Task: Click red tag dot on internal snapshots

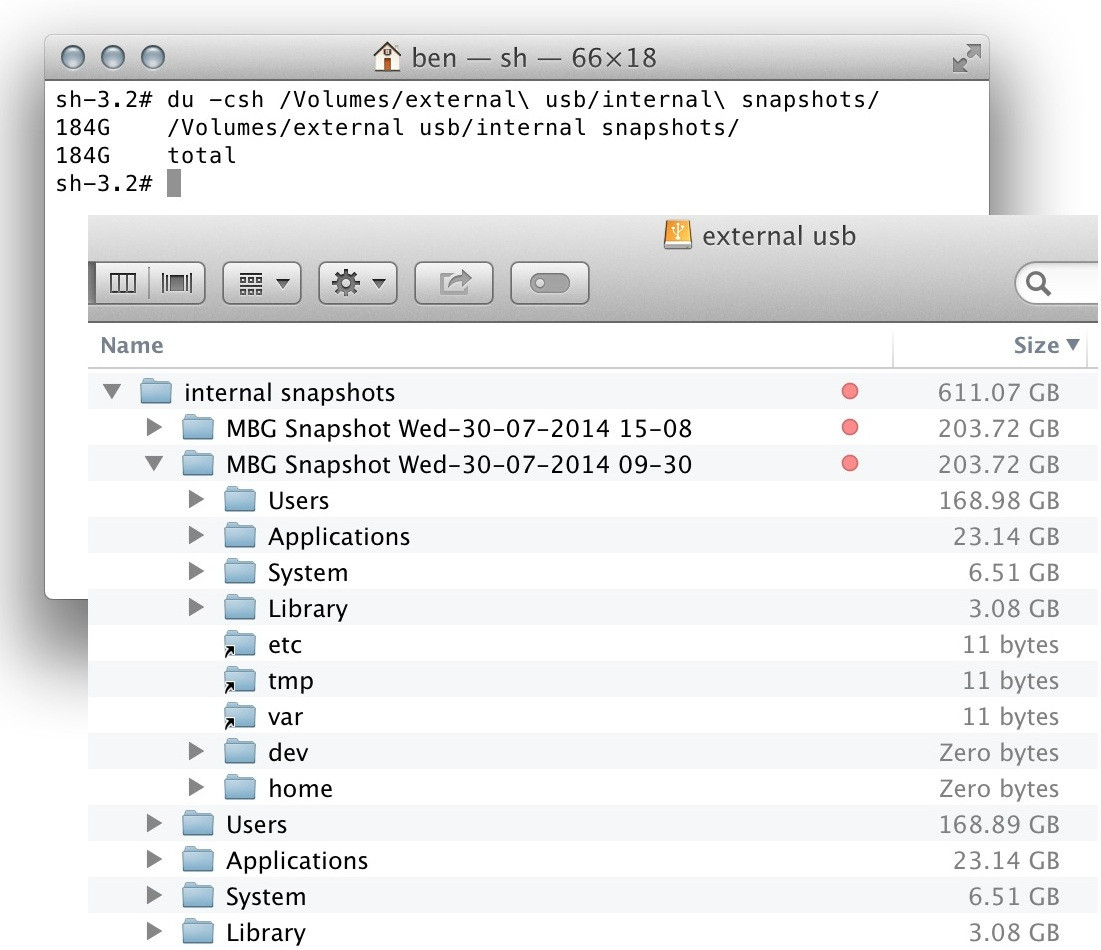Action: point(850,391)
